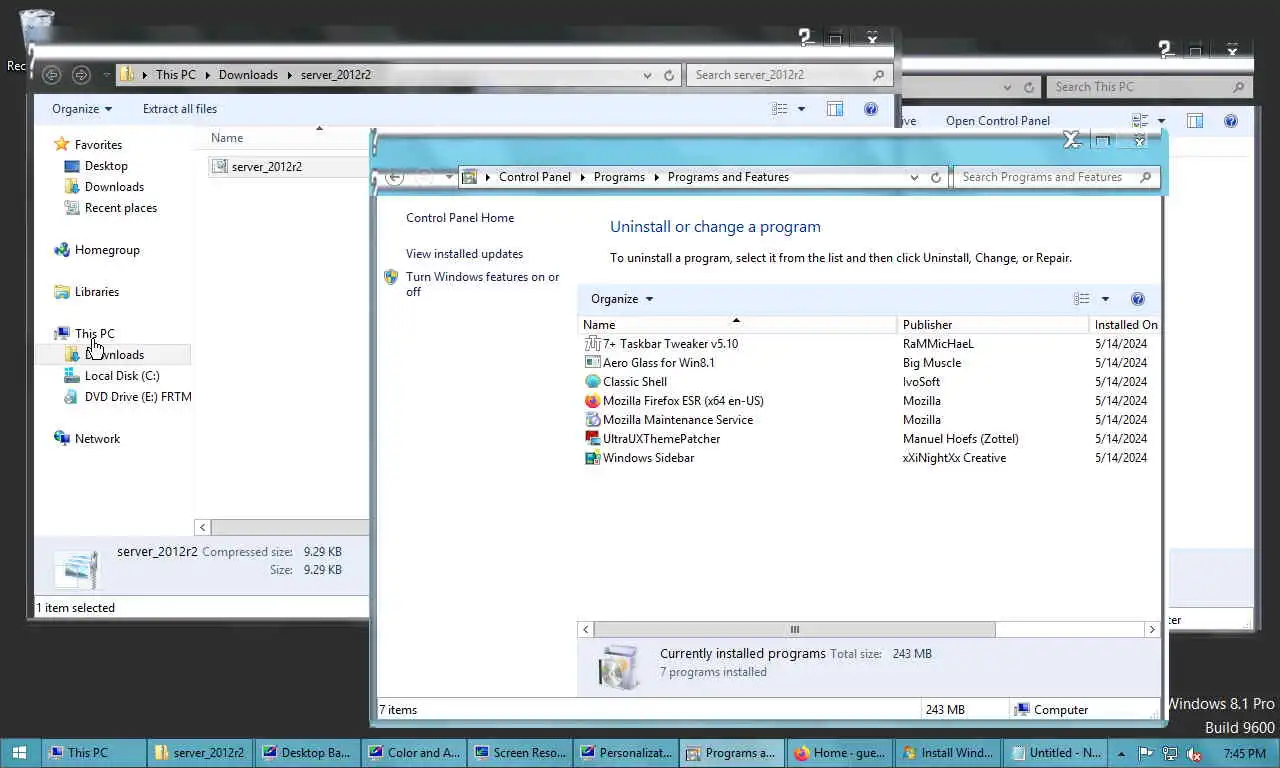Screen dimensions: 1280x768
Task: Switch to Untitled Notepad taskbar window
Action: tap(1054, 753)
